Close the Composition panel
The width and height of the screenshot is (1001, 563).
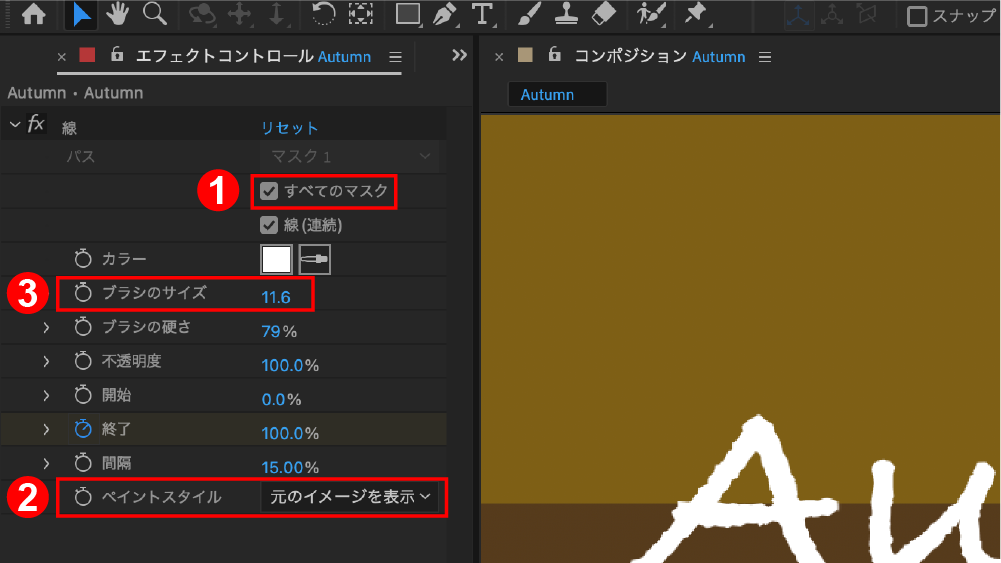tap(499, 57)
